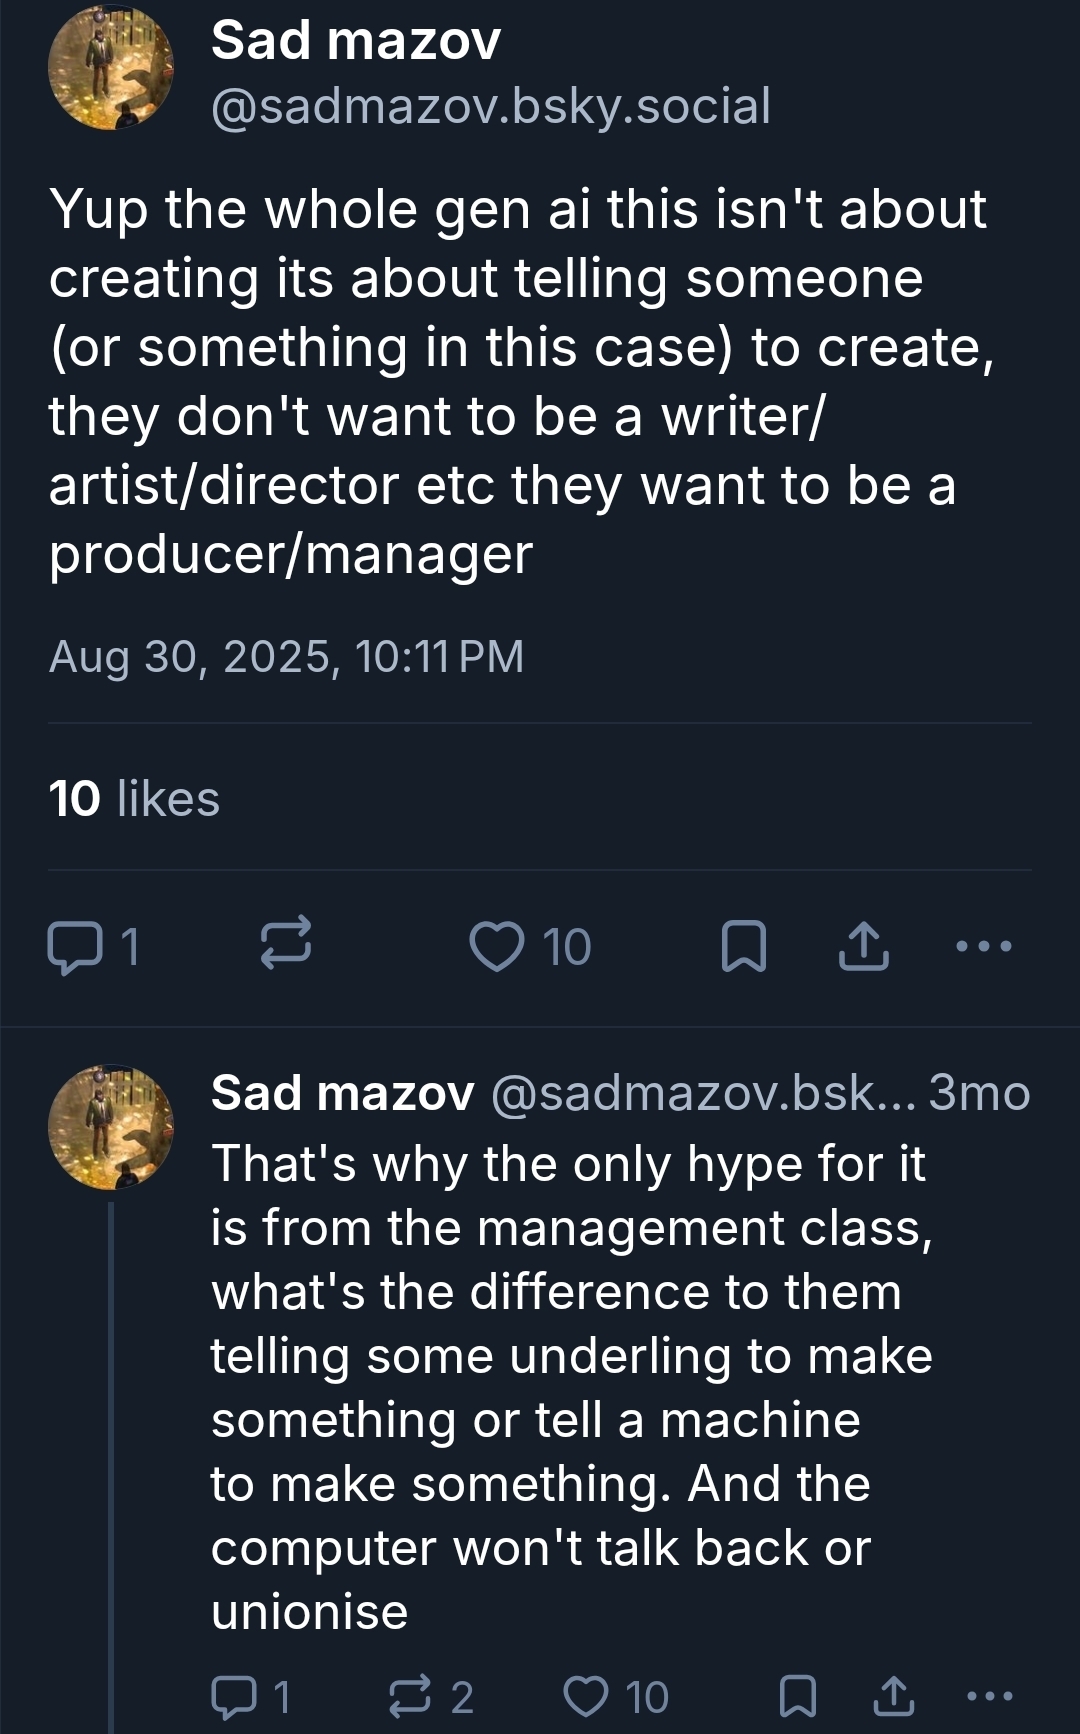Repost the main Sad mazov post

pos(286,947)
